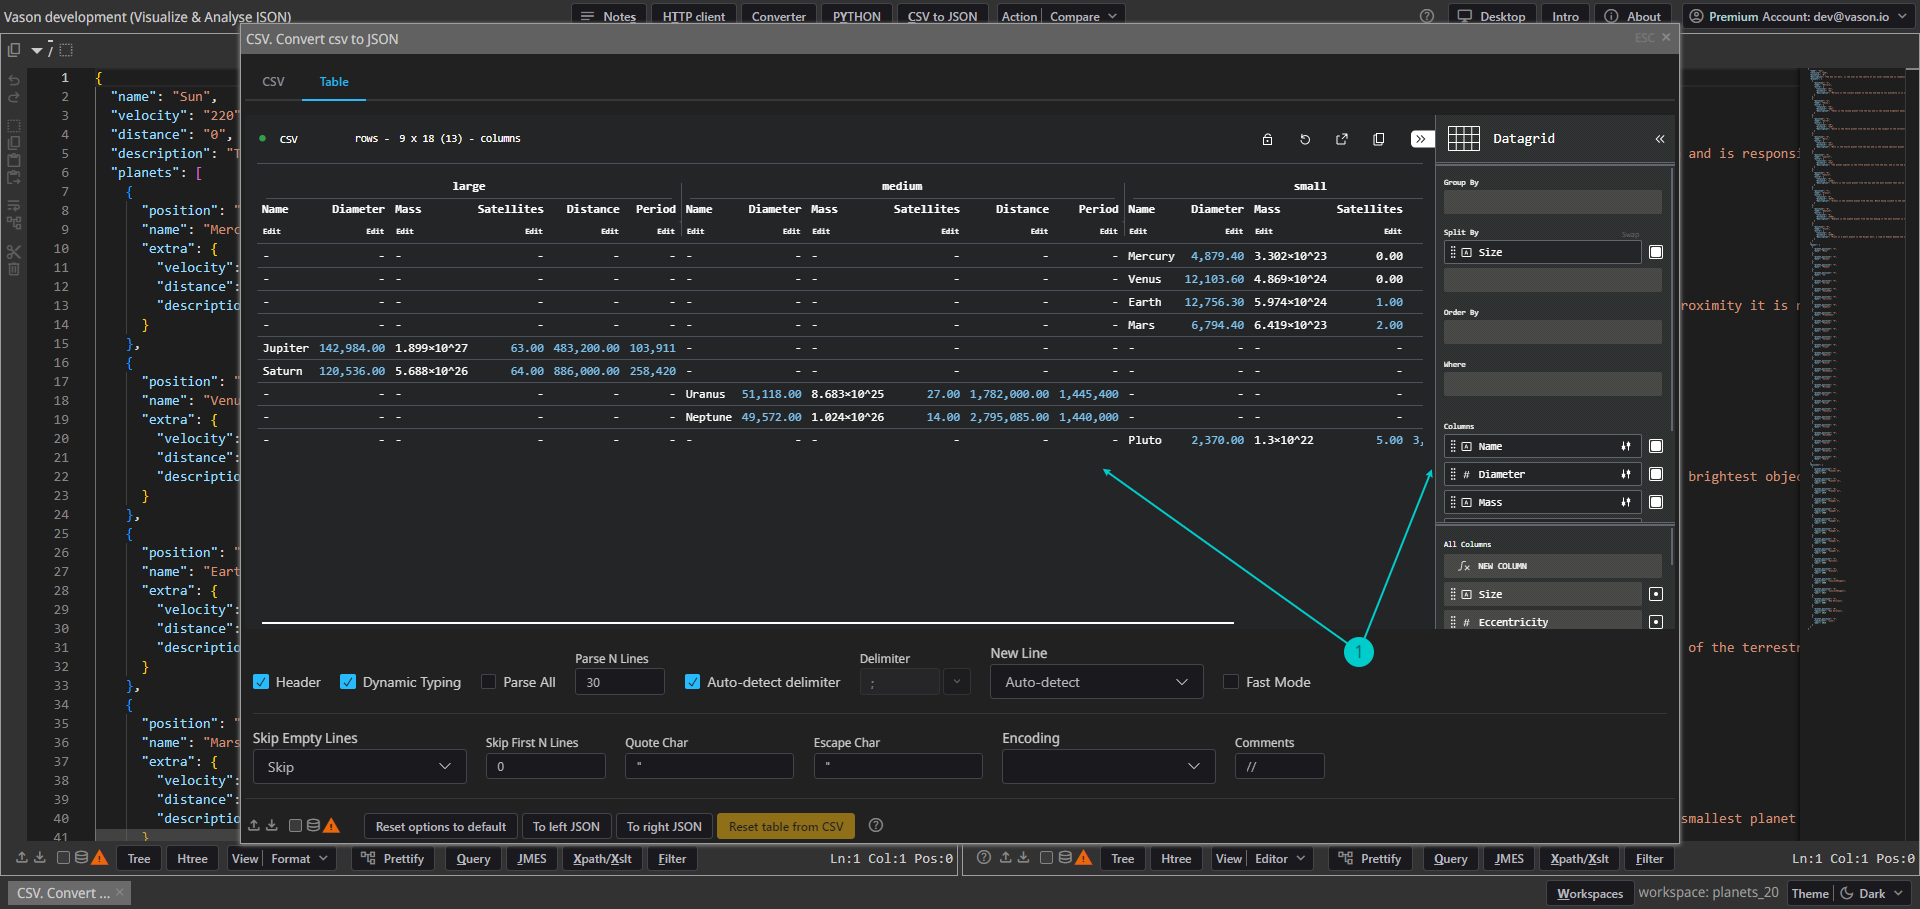Click the Comments input field
1920x909 pixels.
pos(1280,767)
